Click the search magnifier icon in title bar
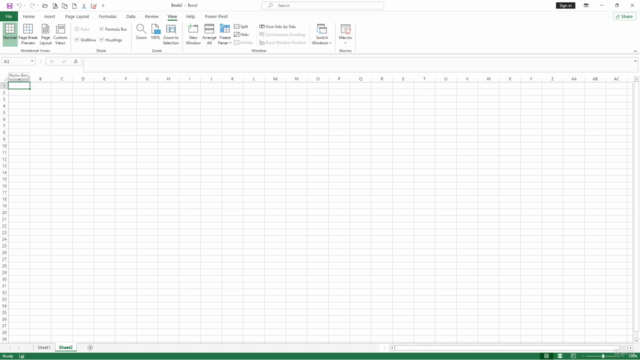 pos(270,6)
